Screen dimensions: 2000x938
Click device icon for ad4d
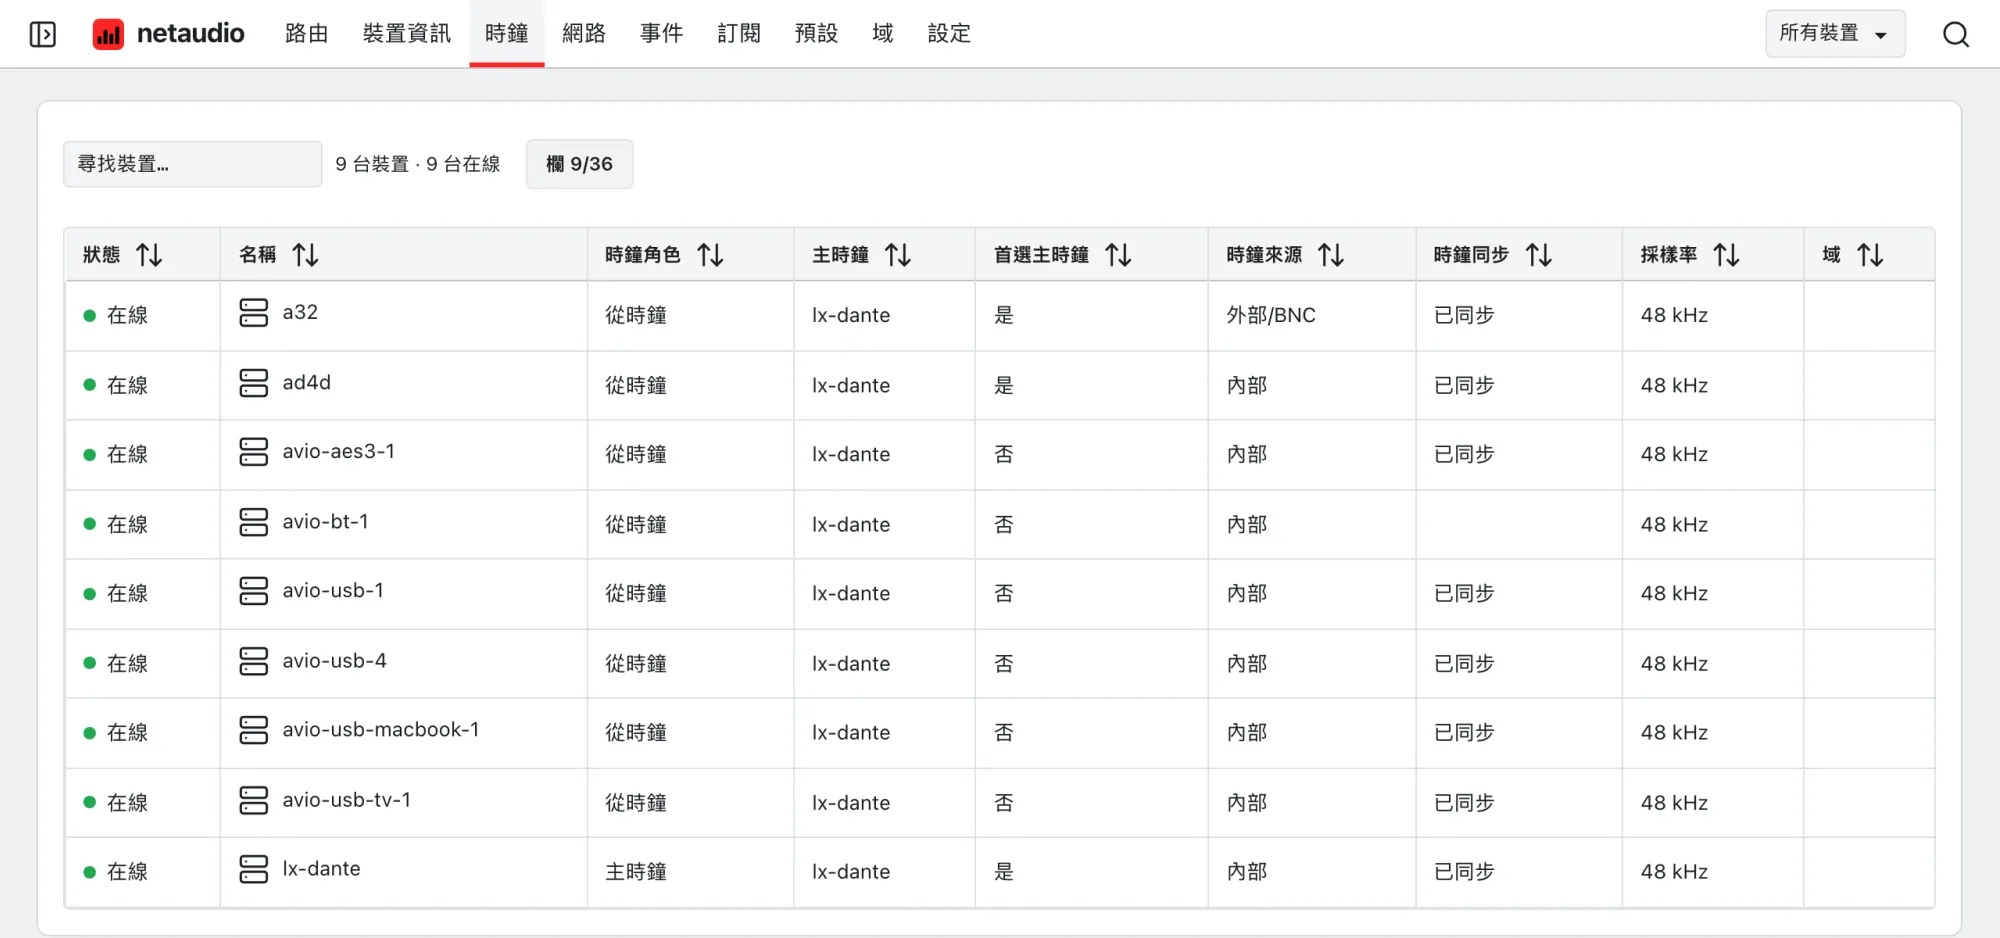pos(254,383)
